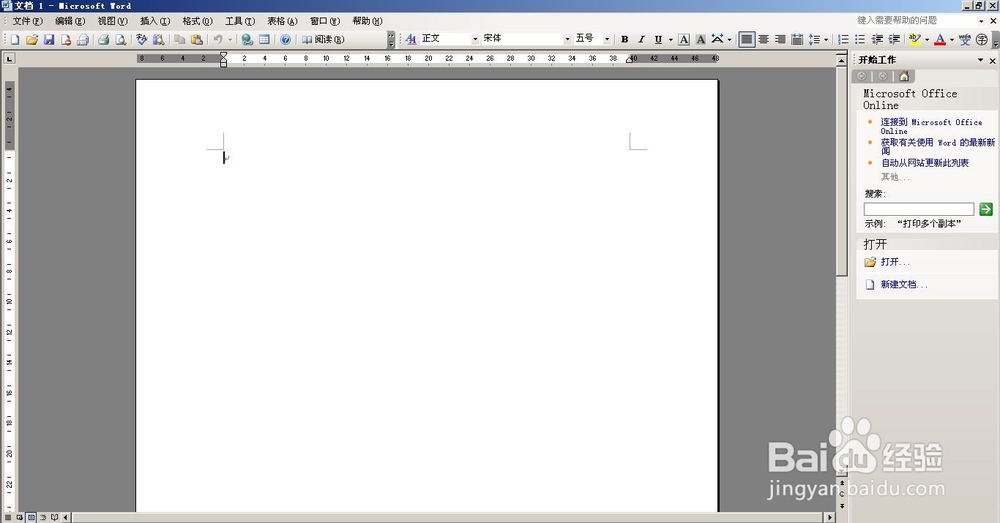Open the font color dropdown arrow
The width and height of the screenshot is (1000, 523).
[x=952, y=40]
